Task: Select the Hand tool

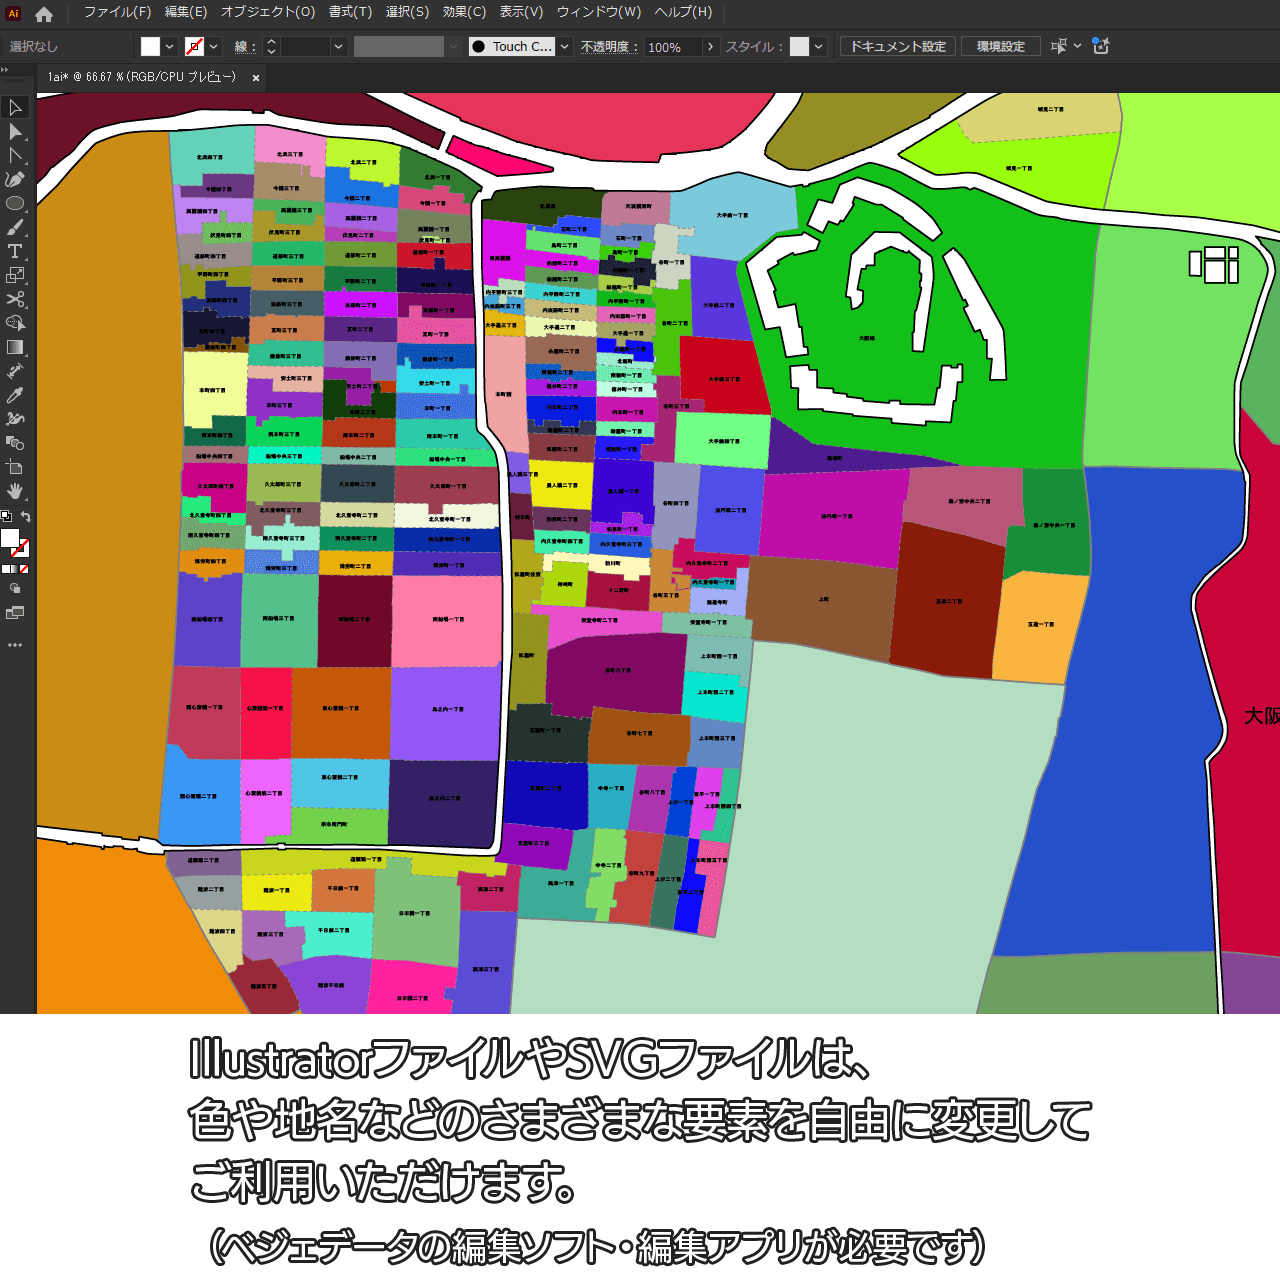Action: click(15, 491)
